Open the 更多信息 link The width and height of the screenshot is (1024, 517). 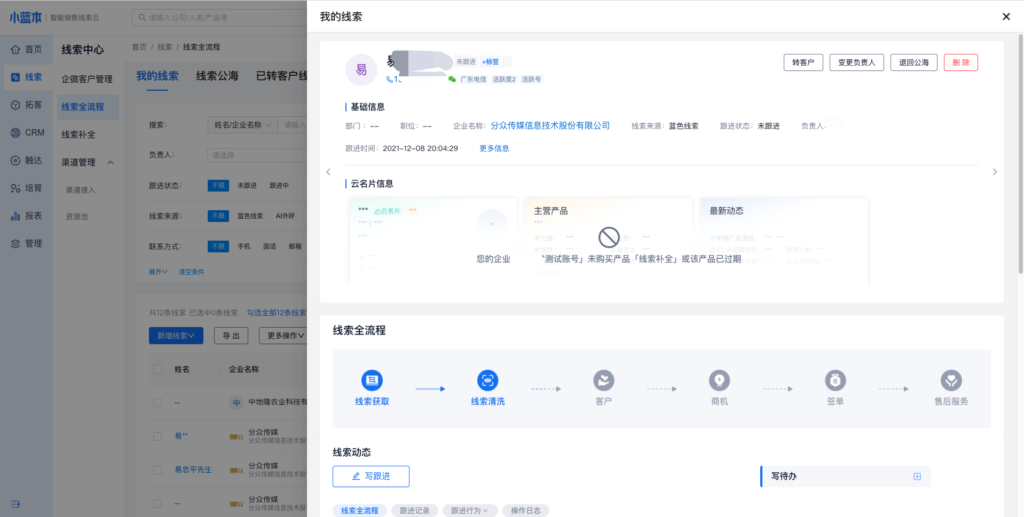pyautogui.click(x=494, y=148)
